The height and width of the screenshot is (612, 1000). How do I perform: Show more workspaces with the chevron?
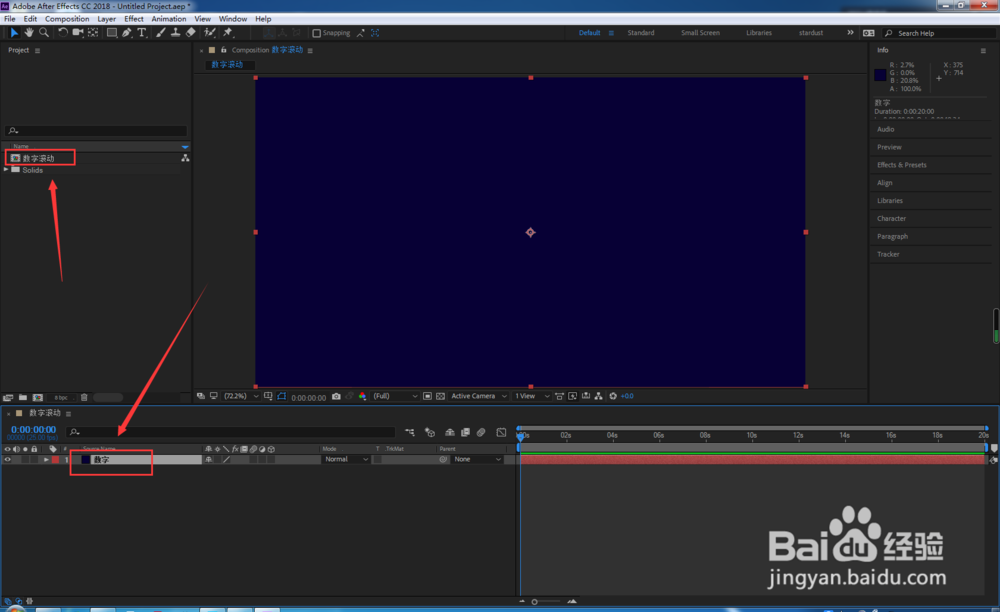point(850,33)
